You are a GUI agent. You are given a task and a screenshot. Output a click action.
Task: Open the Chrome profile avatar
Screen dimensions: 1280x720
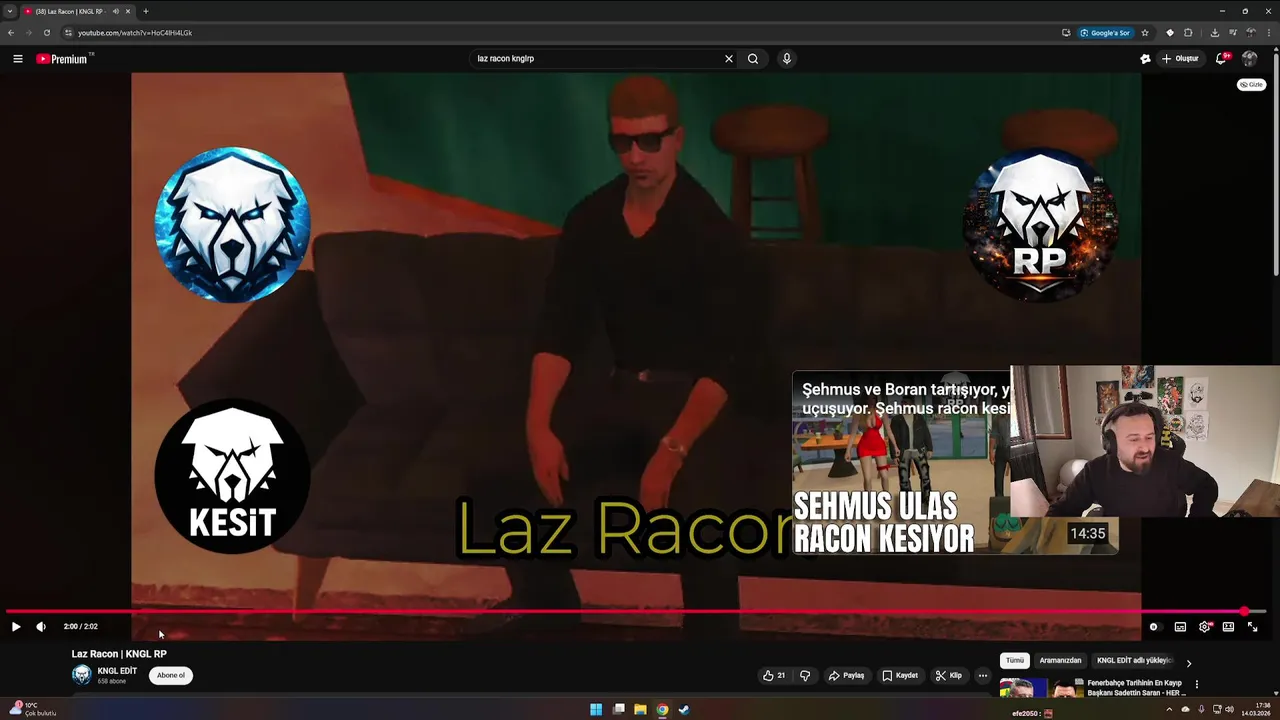[x=1251, y=33]
